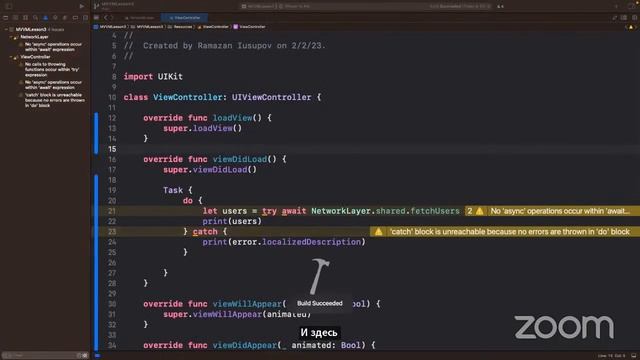Open the related items menu icon
Screen dimensions: 640x360
click(x=97, y=18)
